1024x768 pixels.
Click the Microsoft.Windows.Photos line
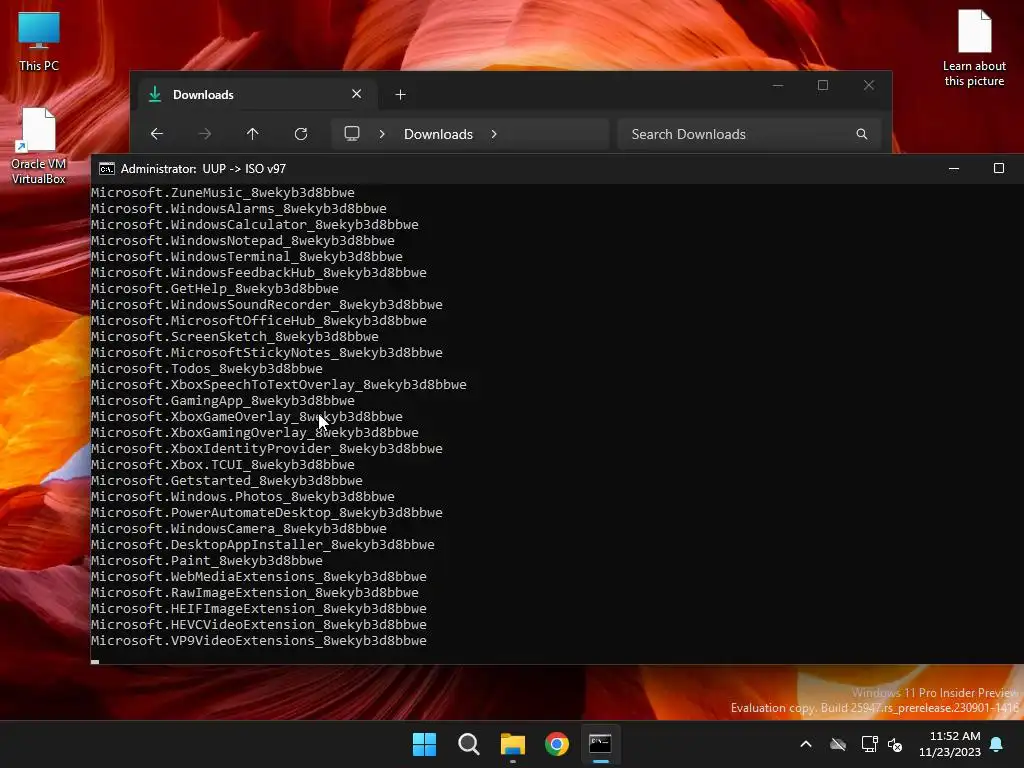[x=242, y=496]
